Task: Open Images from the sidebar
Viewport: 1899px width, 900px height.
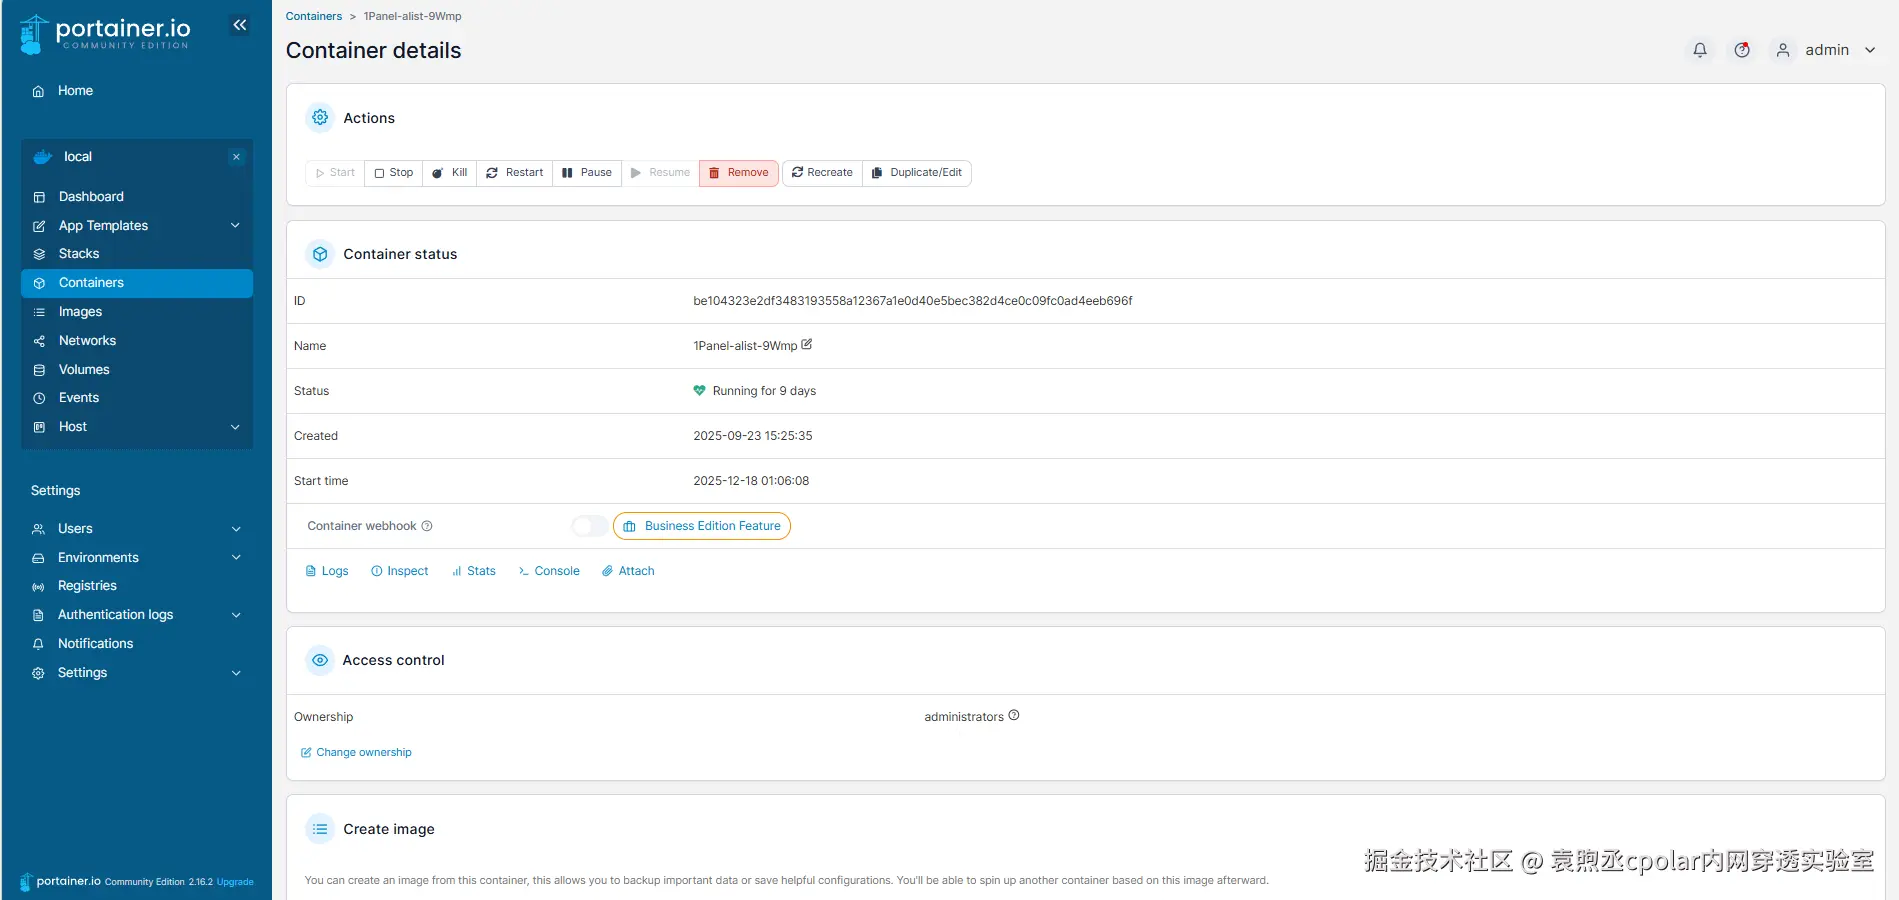Action: (x=136, y=312)
